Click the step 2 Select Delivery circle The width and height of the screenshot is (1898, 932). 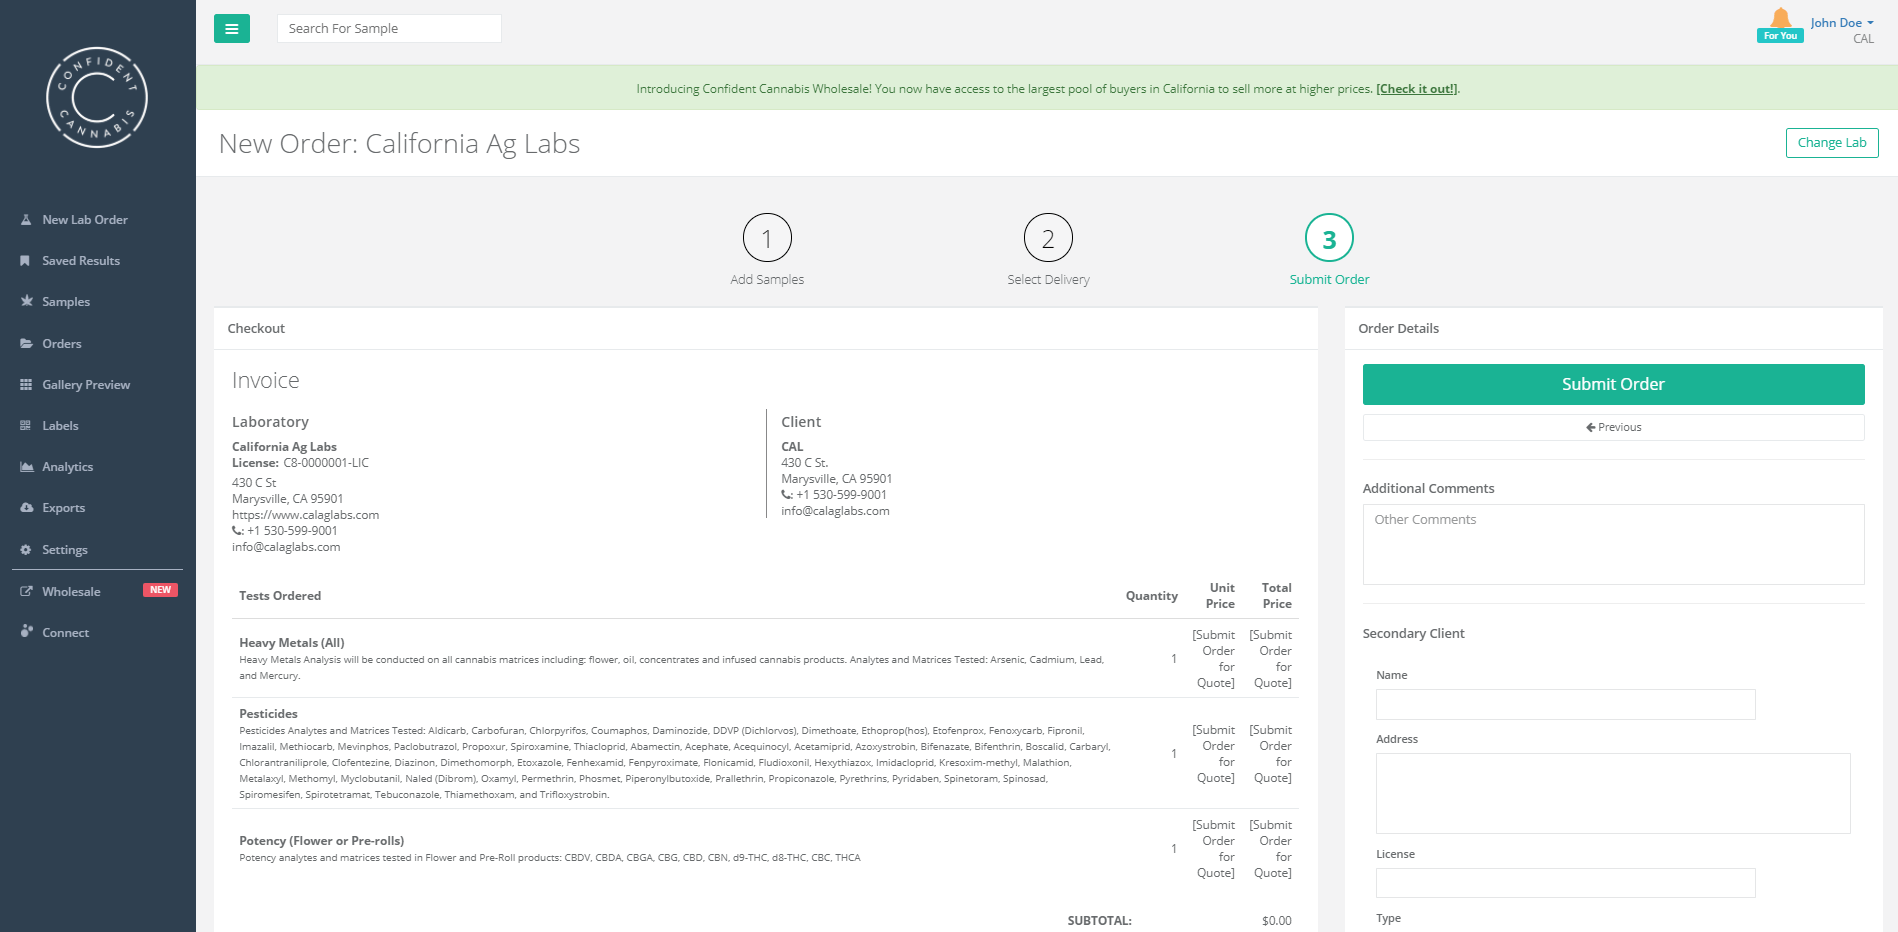click(x=1048, y=238)
